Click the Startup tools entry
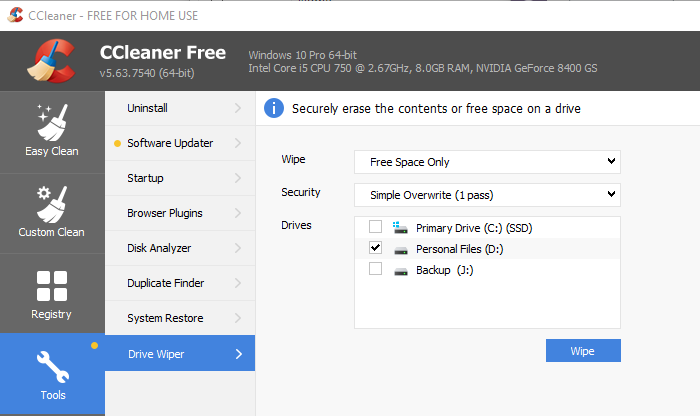Image resolution: width=700 pixels, height=416 pixels. coord(146,178)
